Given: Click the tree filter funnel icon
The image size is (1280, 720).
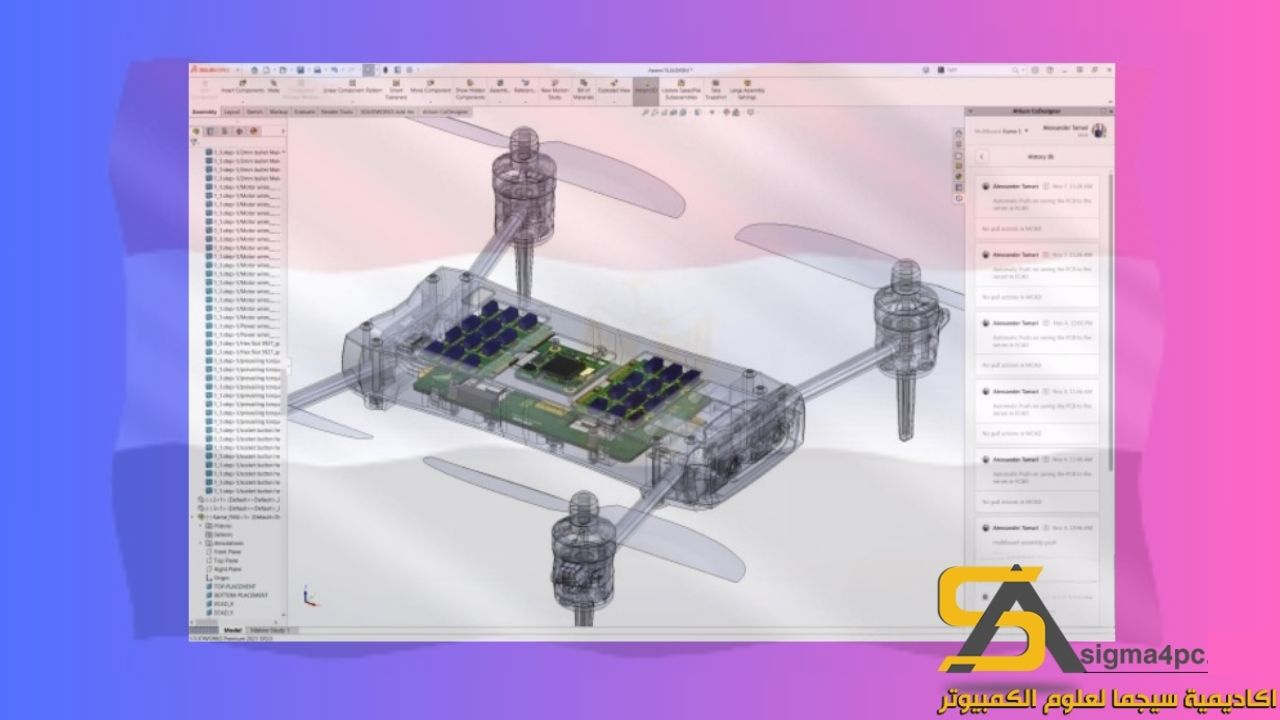Looking at the screenshot, I should (195, 140).
